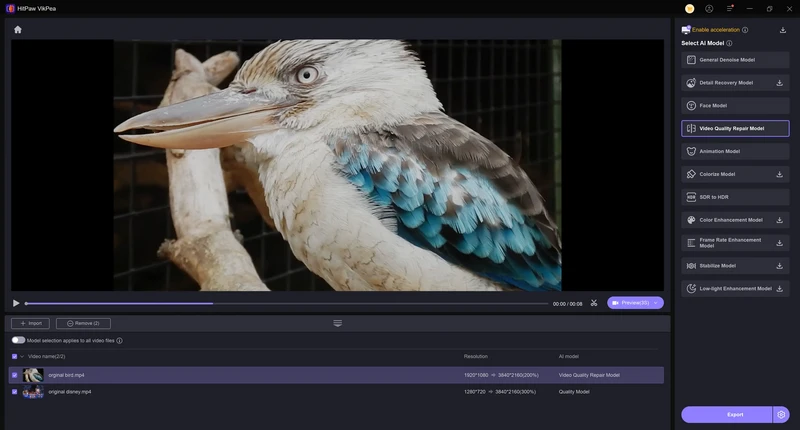
Task: Collapse the video name list chevron
Action: click(22, 356)
